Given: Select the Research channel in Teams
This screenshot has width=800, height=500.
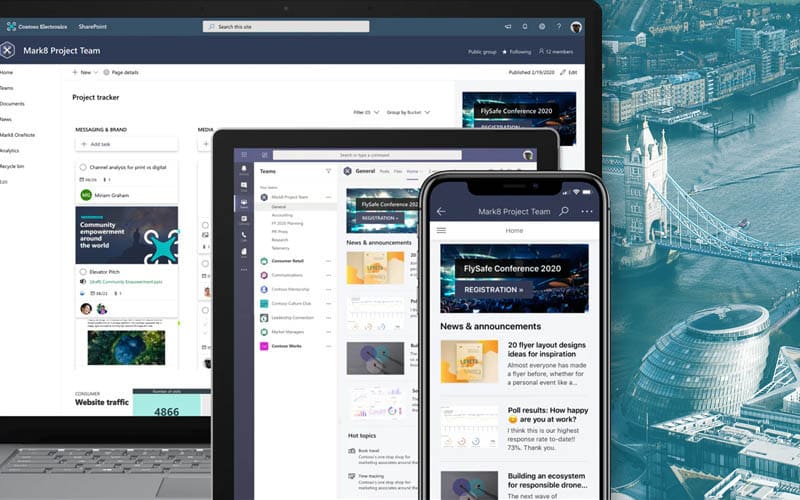Looking at the screenshot, I should click(280, 240).
